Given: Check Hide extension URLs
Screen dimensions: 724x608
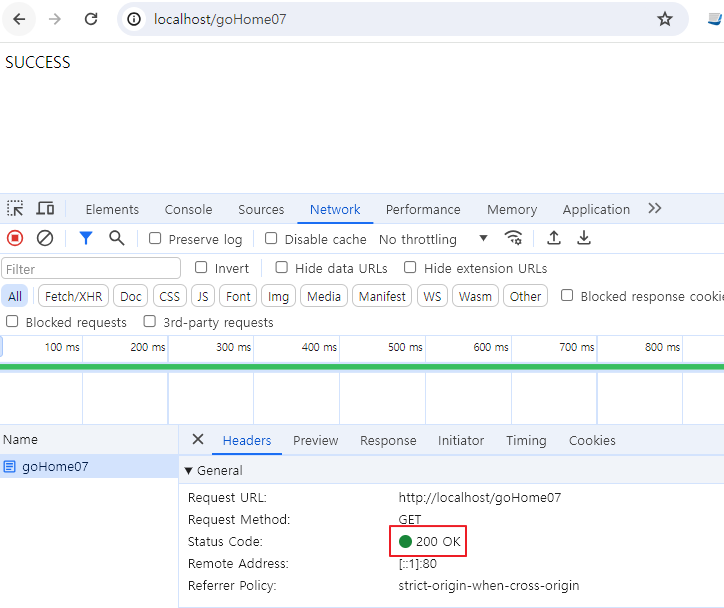Looking at the screenshot, I should click(x=410, y=267).
